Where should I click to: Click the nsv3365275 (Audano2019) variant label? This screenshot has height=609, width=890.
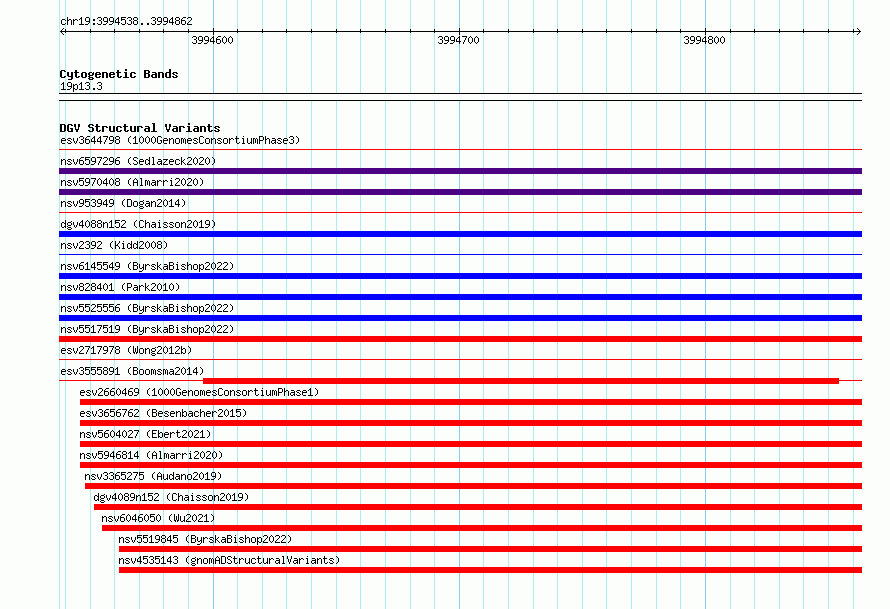click(153, 476)
